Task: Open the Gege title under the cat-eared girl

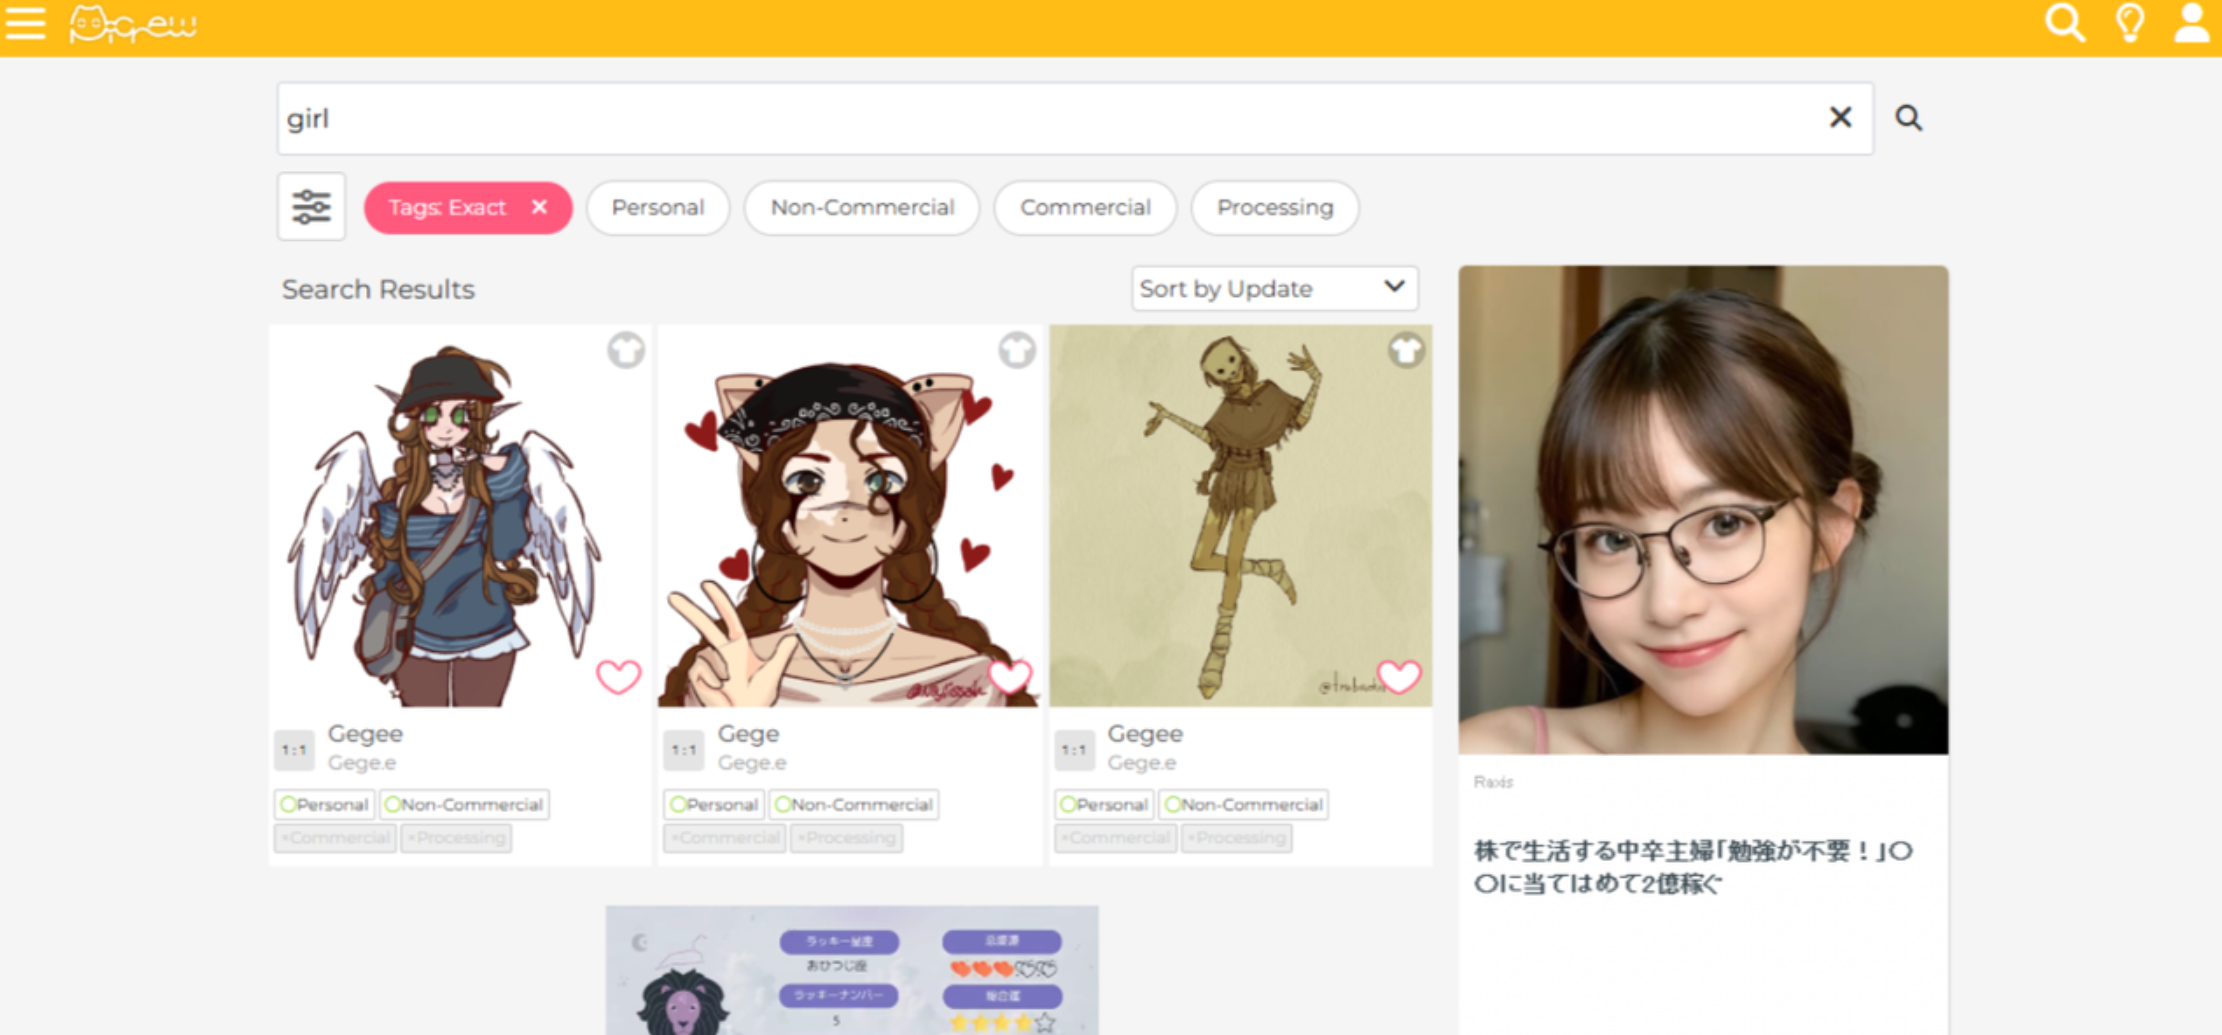Action: (x=748, y=734)
